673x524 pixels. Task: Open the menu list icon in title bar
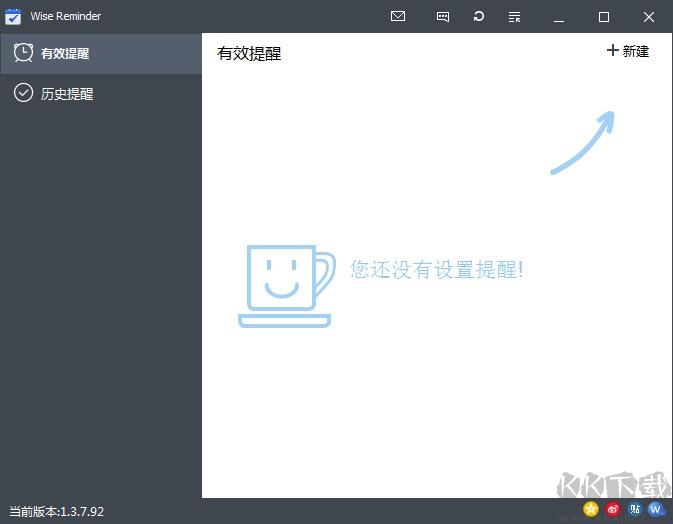(514, 17)
